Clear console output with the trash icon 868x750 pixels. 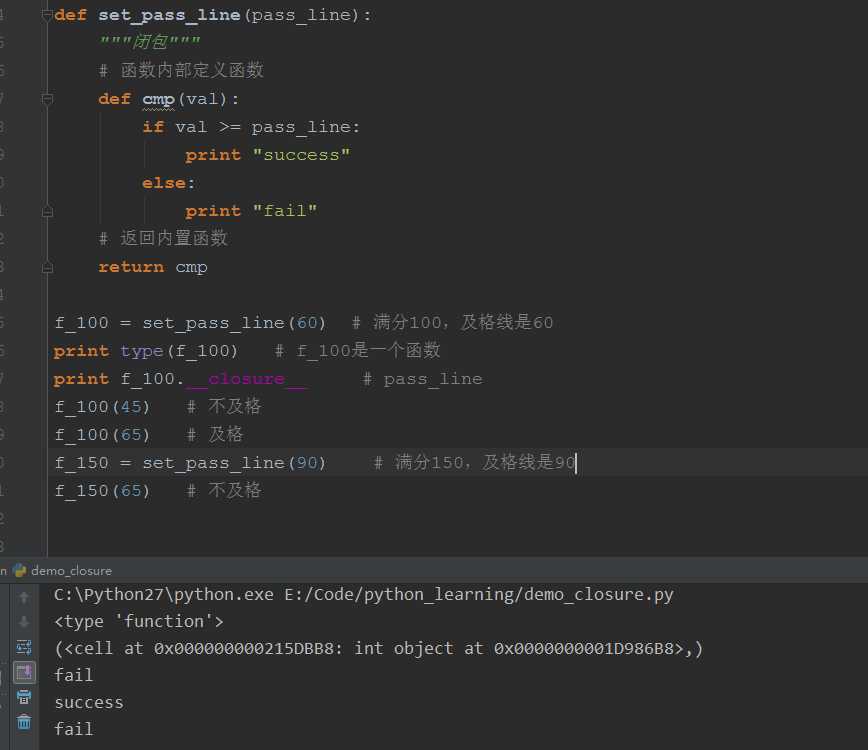24,722
